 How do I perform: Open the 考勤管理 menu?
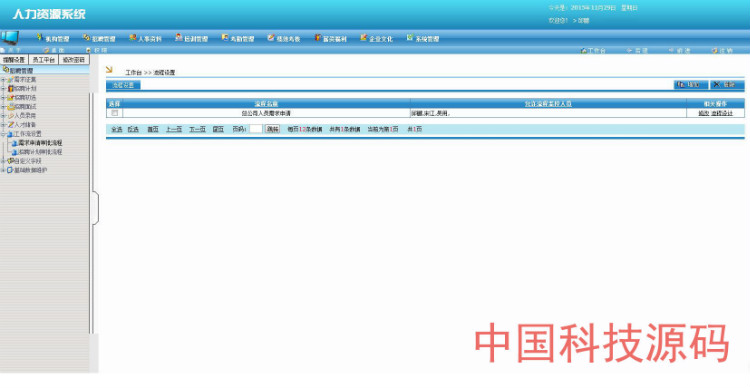coord(238,38)
